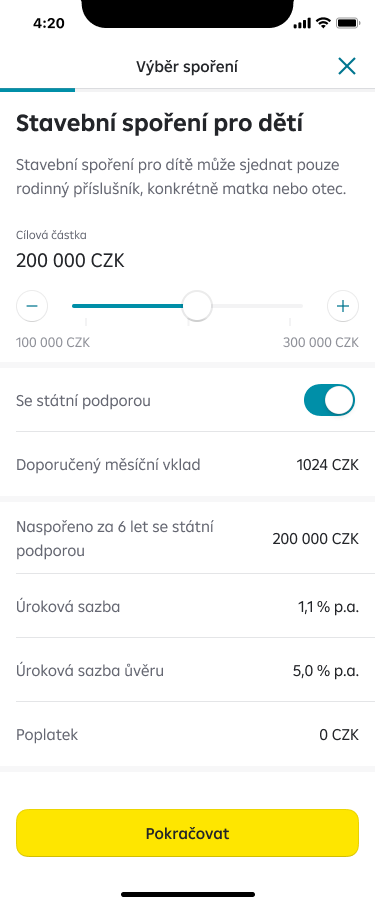Click the cellular signal bars icon
Image resolution: width=375 pixels, height=905 pixels.
[302, 24]
